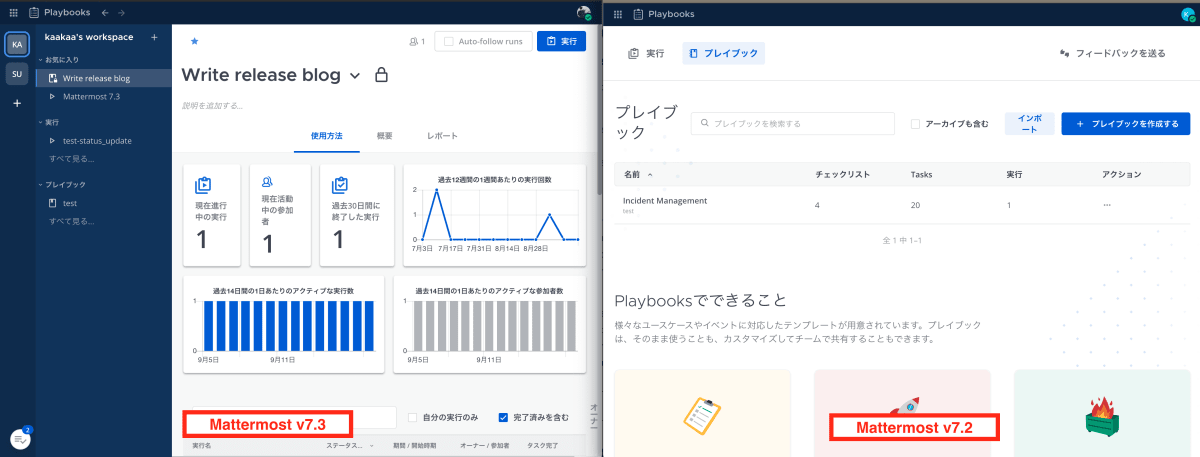Click 説明を追加する description field
This screenshot has width=1200, height=457.
(212, 104)
